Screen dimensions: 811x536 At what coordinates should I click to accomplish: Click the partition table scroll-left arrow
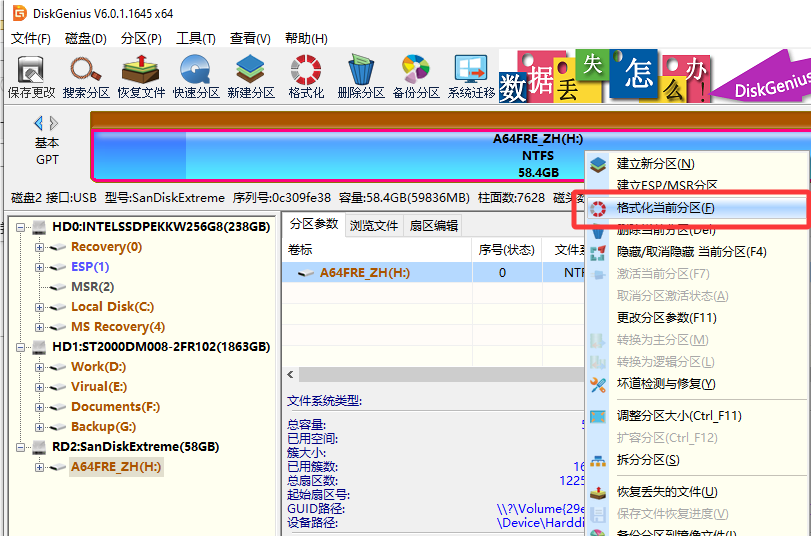[291, 374]
